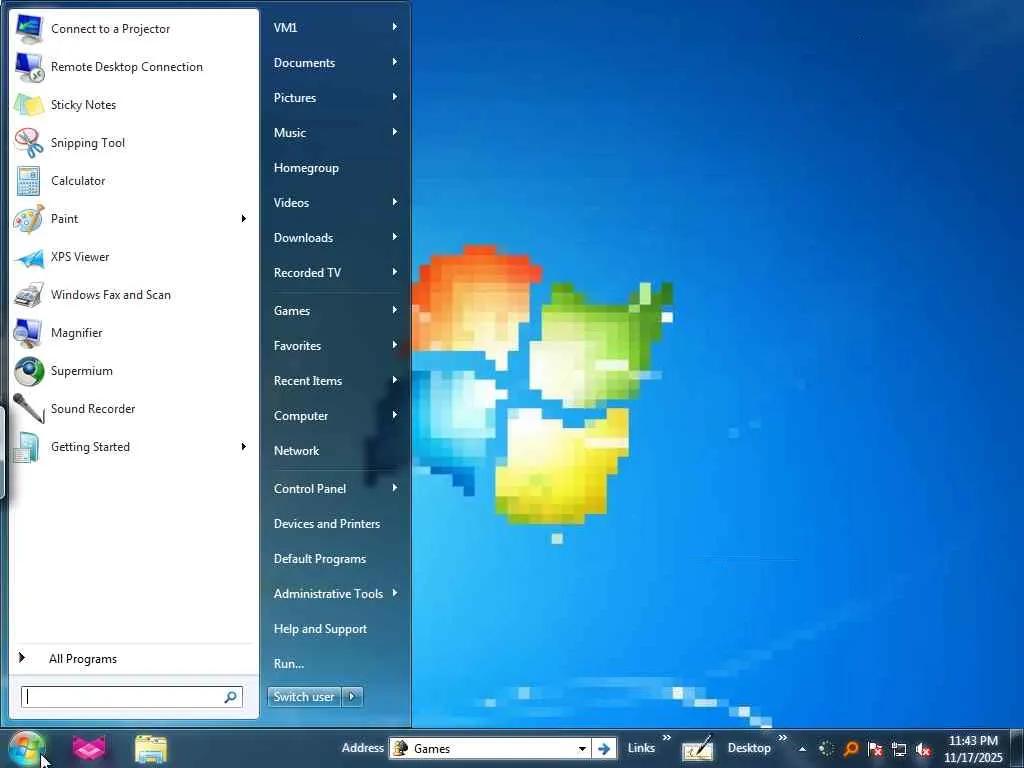Open XPS Viewer
This screenshot has height=768, width=1024.
pyautogui.click(x=134, y=257)
